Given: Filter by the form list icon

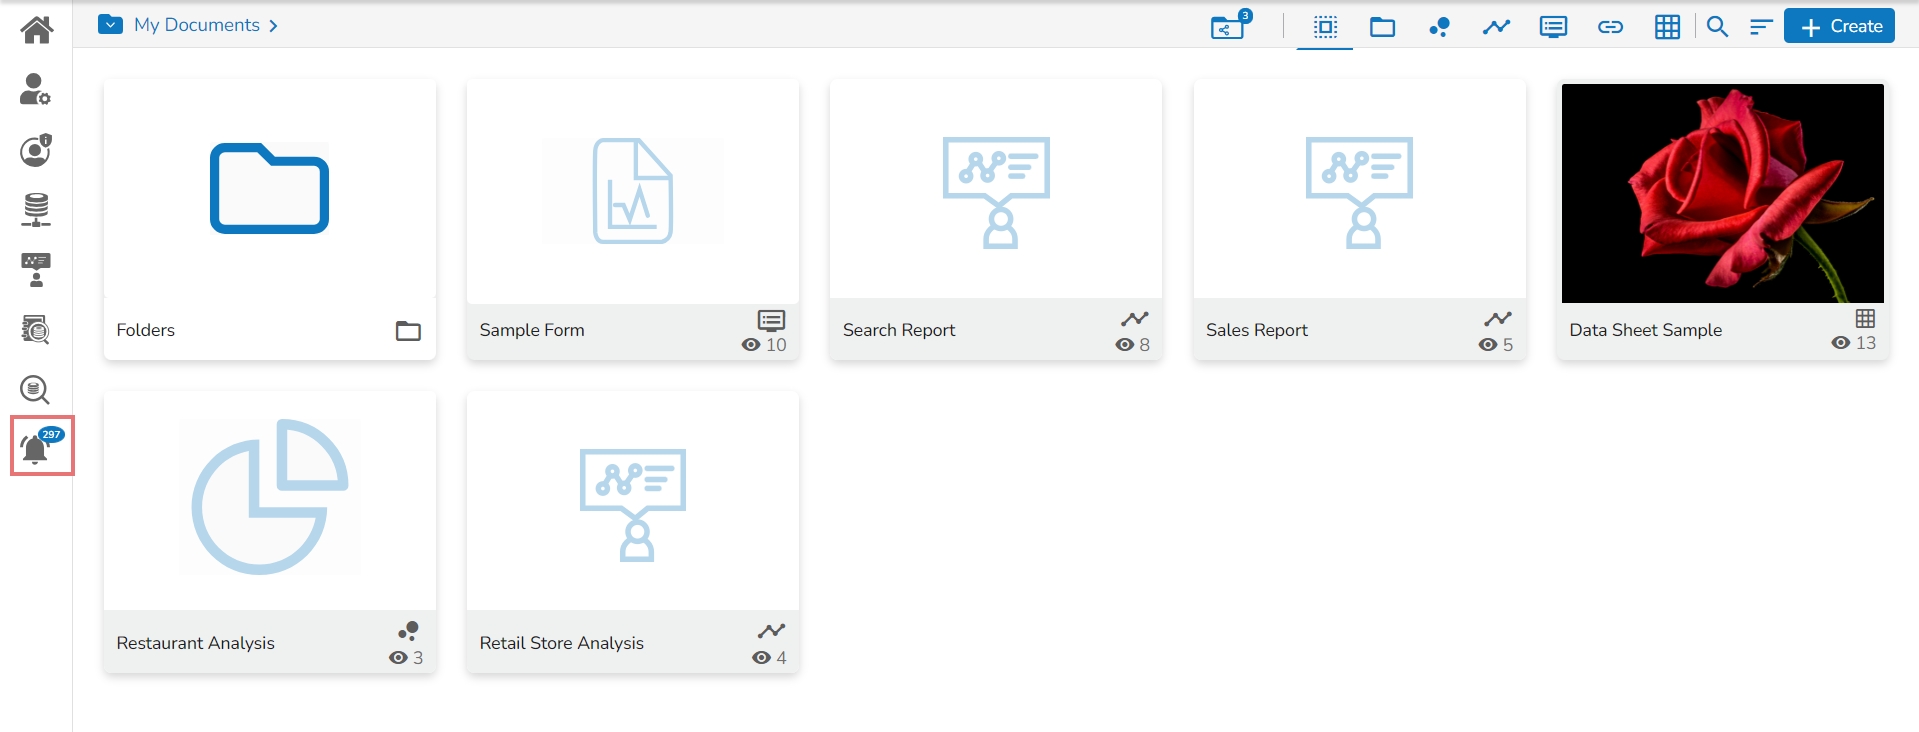Looking at the screenshot, I should 1553,27.
